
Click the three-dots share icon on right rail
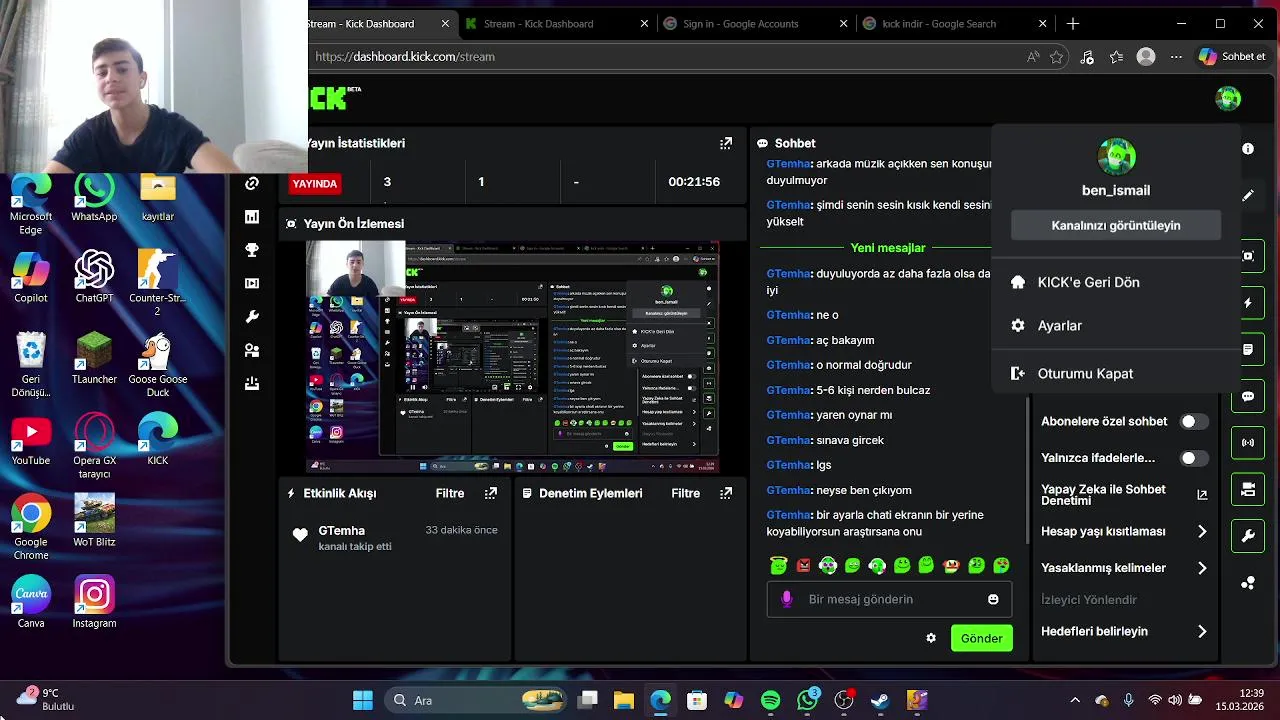1248,583
